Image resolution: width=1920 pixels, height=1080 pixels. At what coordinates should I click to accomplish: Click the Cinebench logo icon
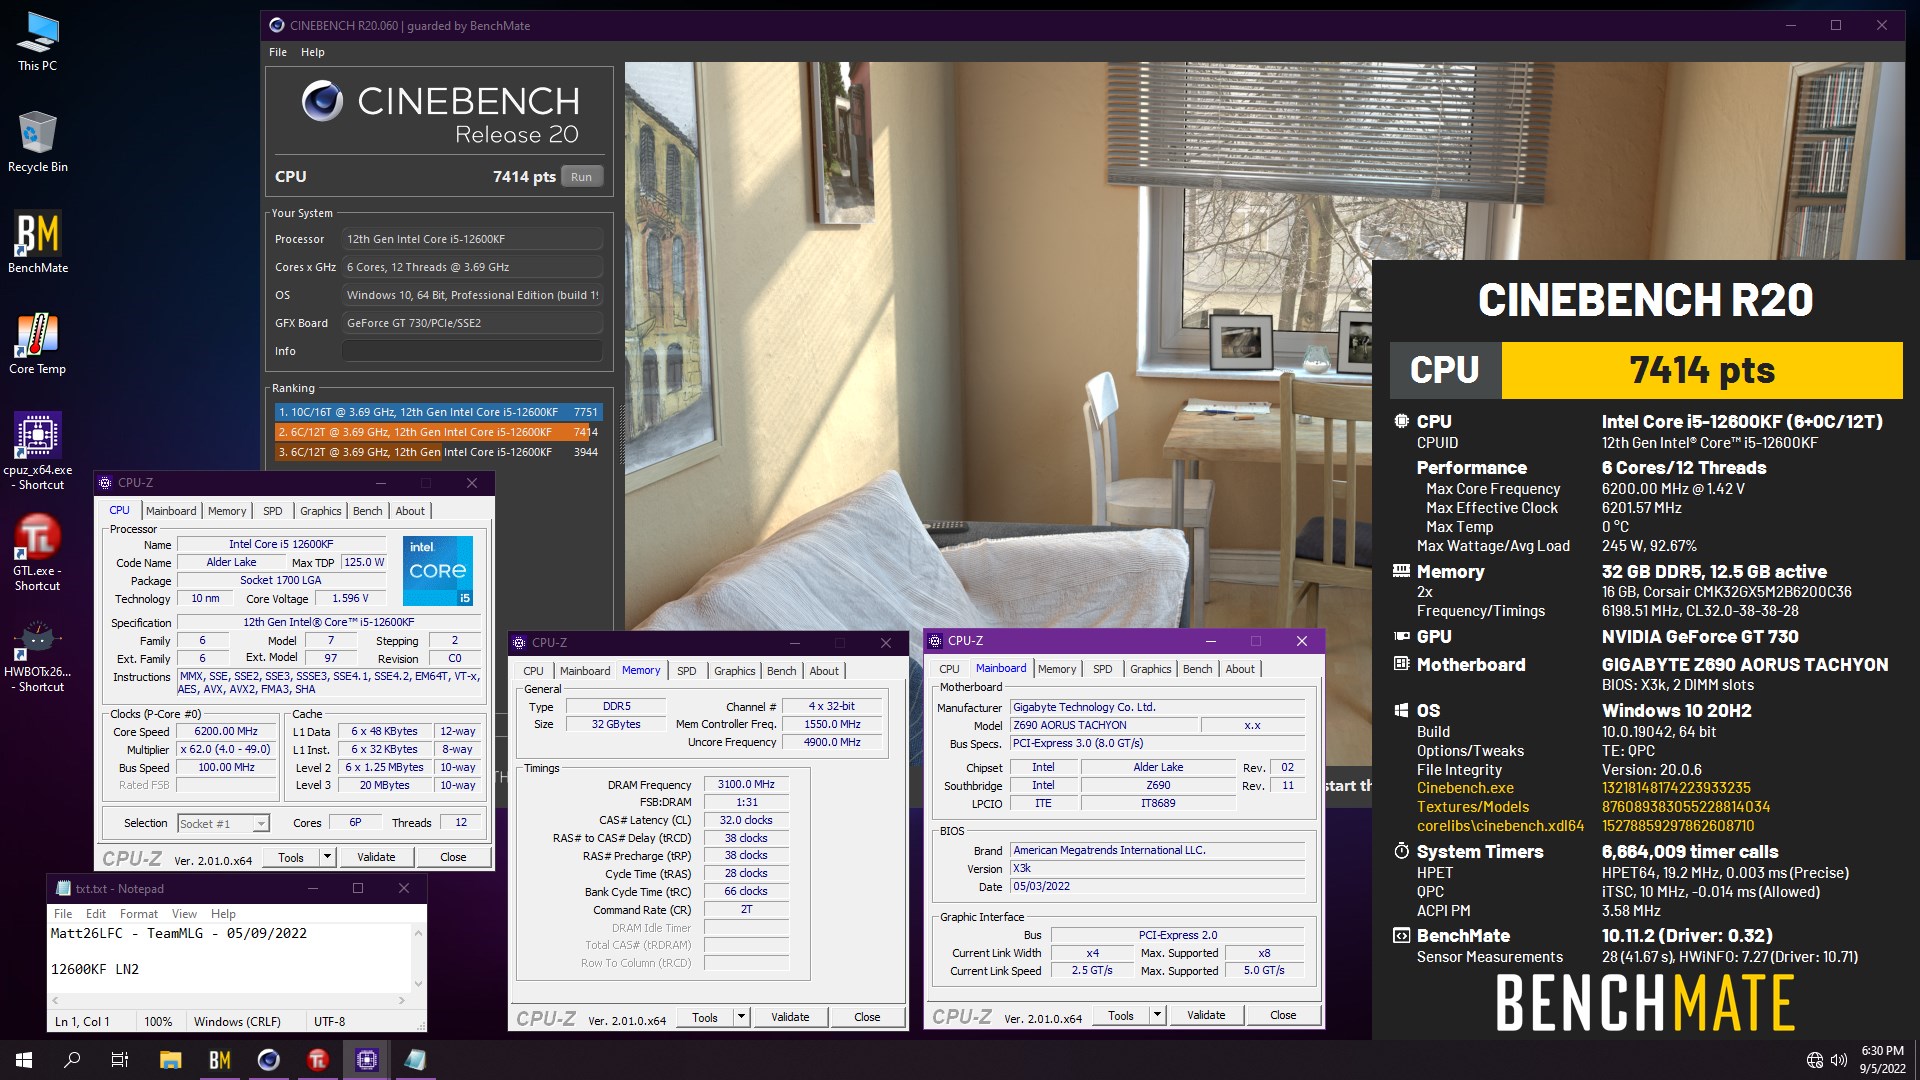pos(323,101)
